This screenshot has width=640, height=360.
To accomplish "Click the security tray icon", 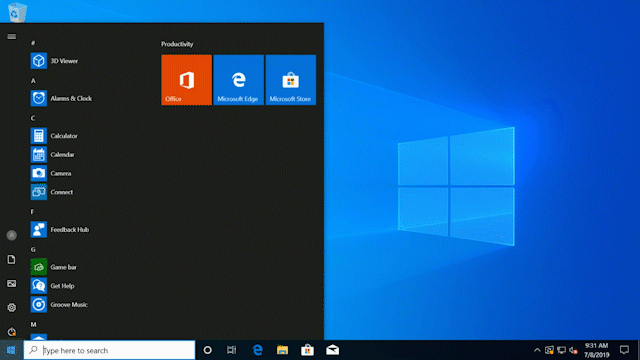I will [549, 350].
